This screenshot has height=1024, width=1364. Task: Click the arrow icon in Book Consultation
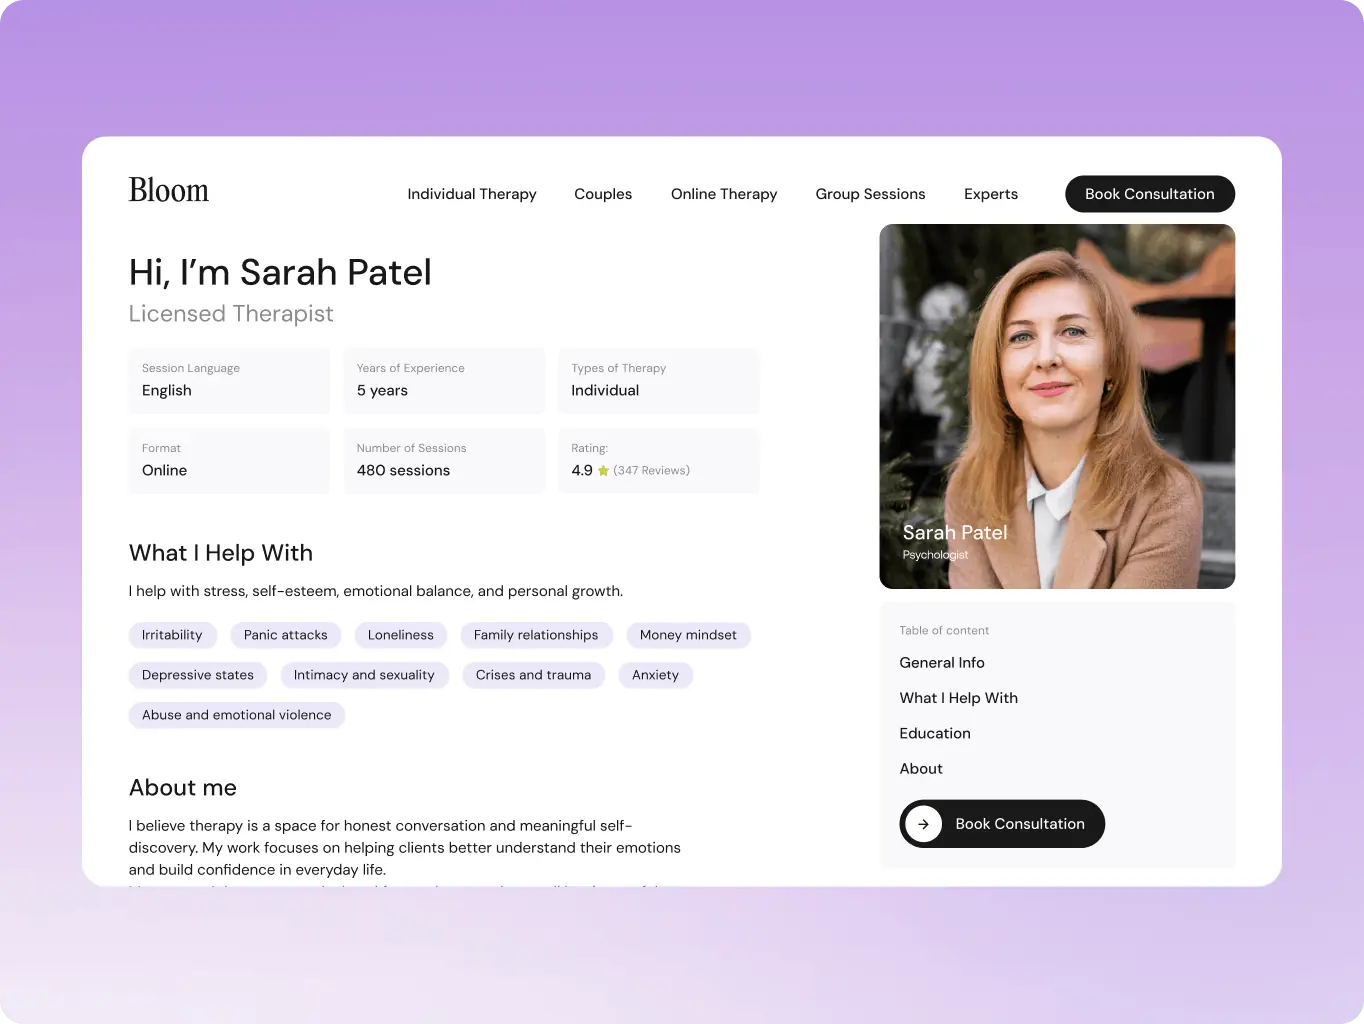[923, 824]
